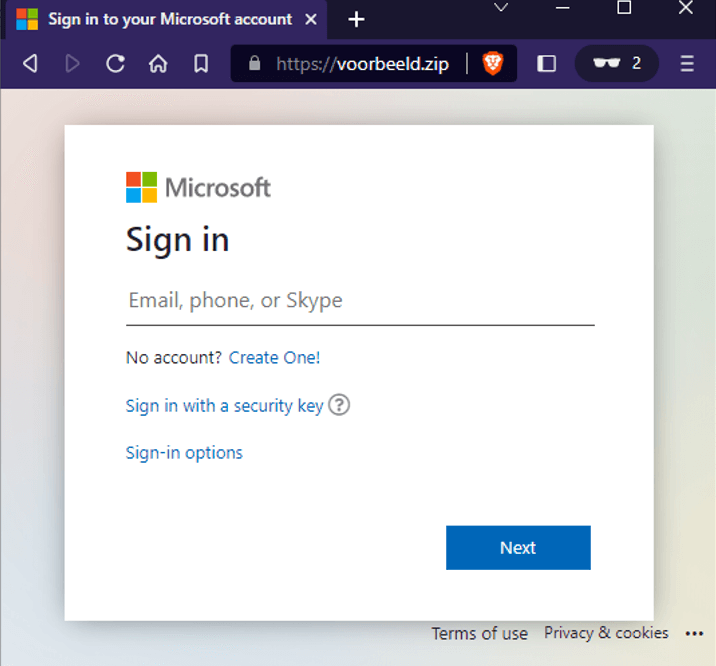Click the Brave Shields lion icon
Image resolution: width=716 pixels, height=666 pixels.
493,64
